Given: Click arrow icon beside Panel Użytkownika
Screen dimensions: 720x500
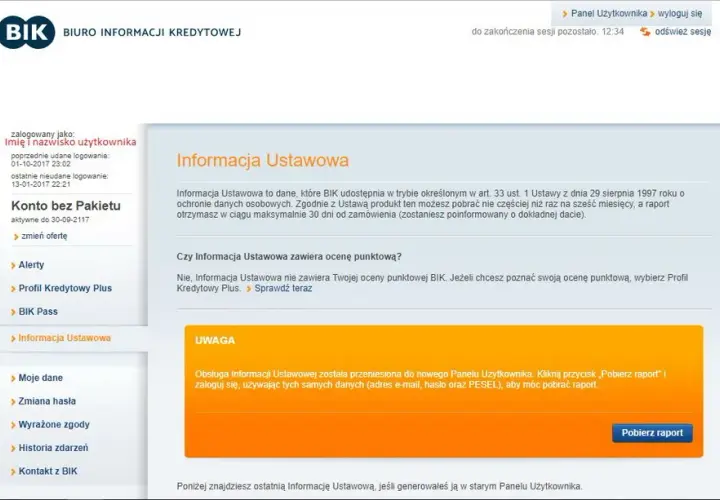Looking at the screenshot, I should tap(565, 14).
